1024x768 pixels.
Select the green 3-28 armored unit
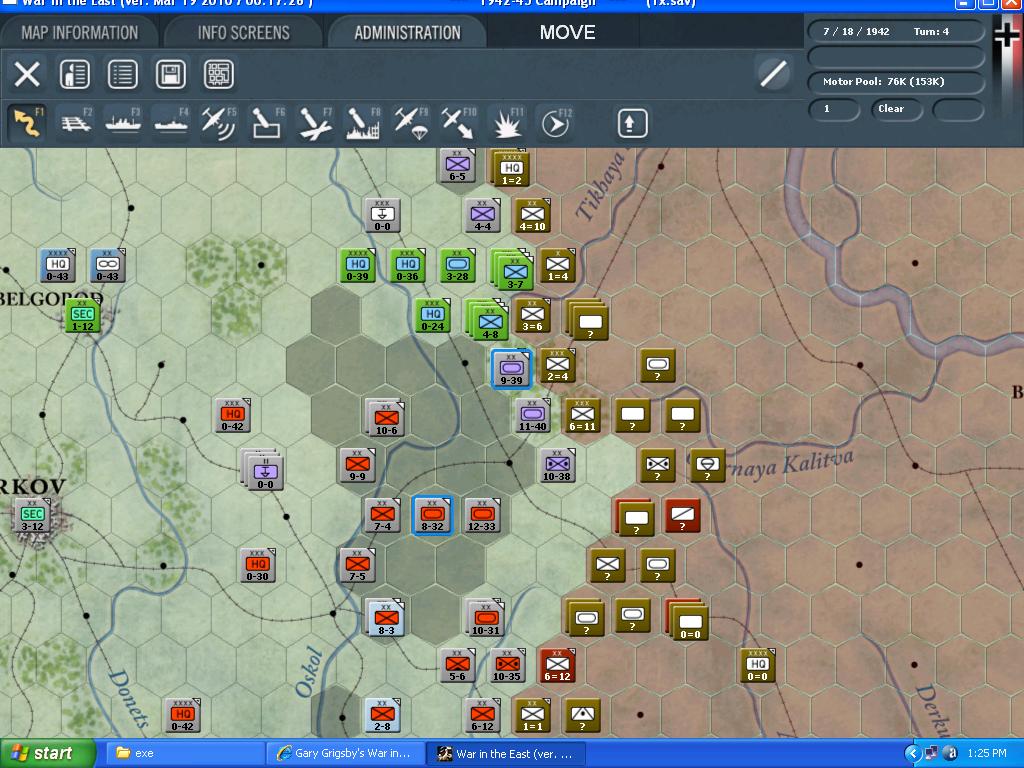click(x=457, y=265)
